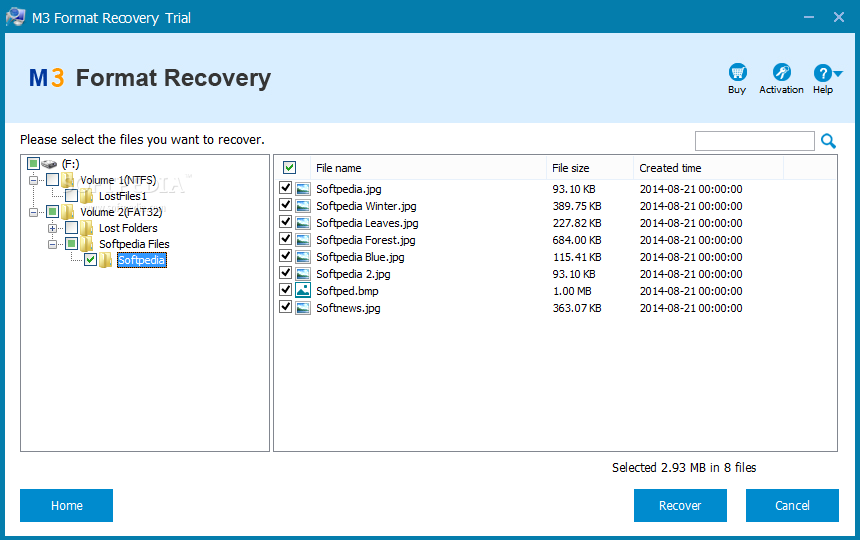Click the Lost Folders folder icon
This screenshot has height=540, width=860.
87,228
